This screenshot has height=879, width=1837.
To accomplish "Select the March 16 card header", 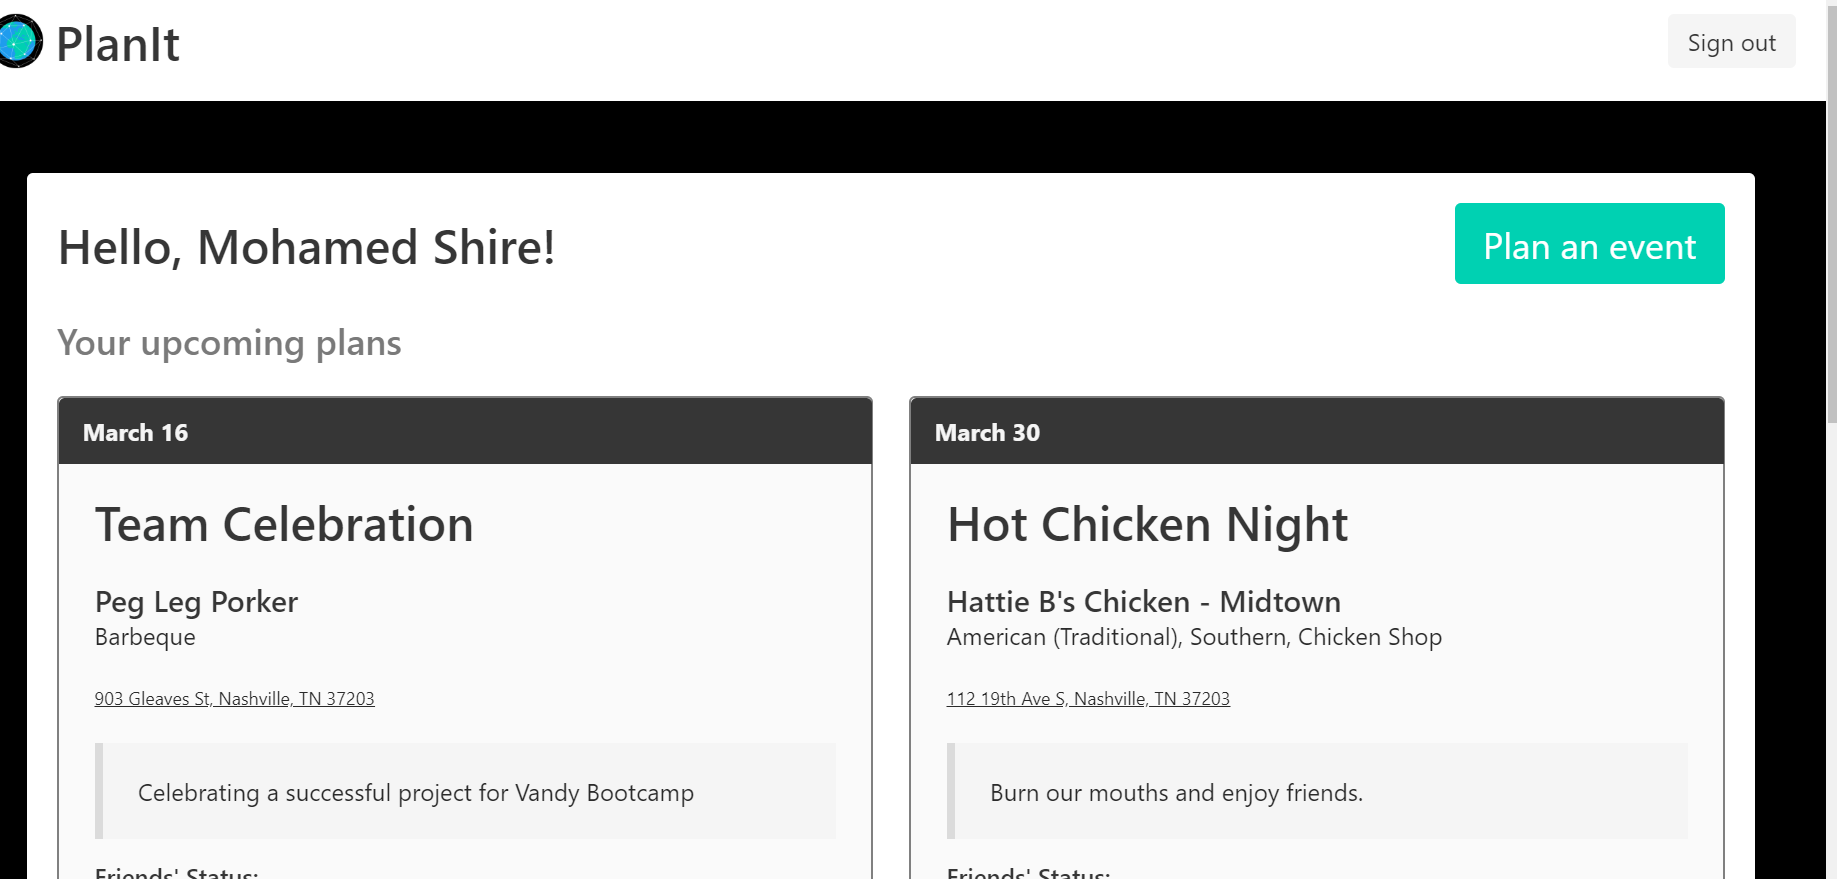I will 465,432.
